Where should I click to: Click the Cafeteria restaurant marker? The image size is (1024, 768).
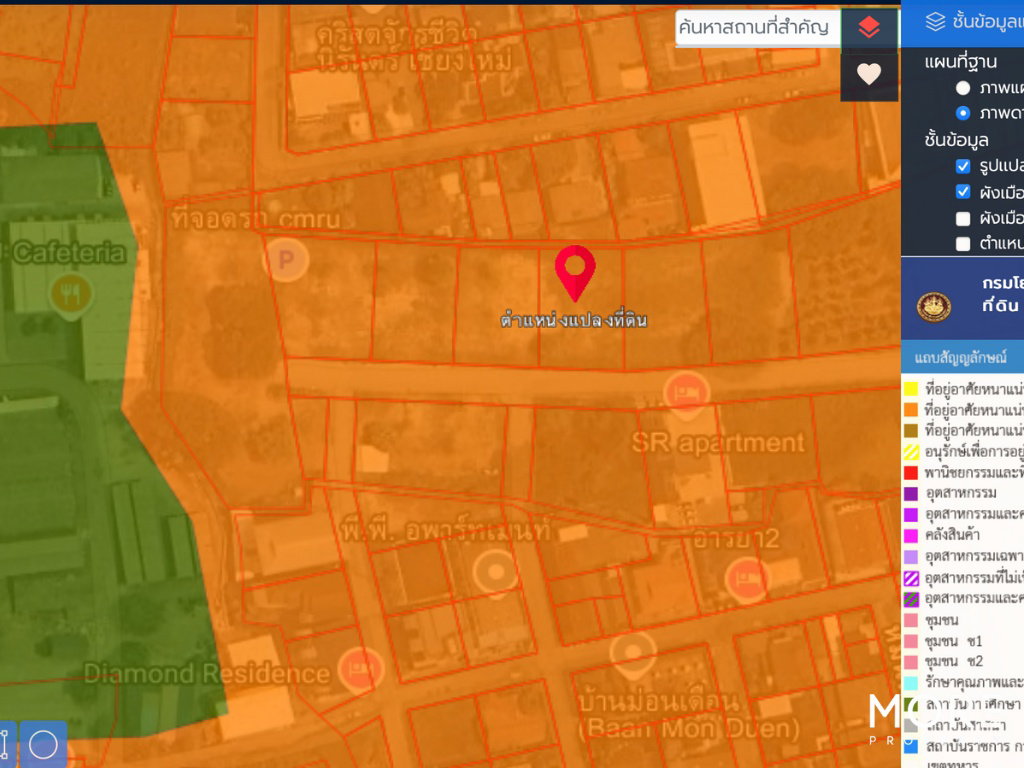click(71, 294)
